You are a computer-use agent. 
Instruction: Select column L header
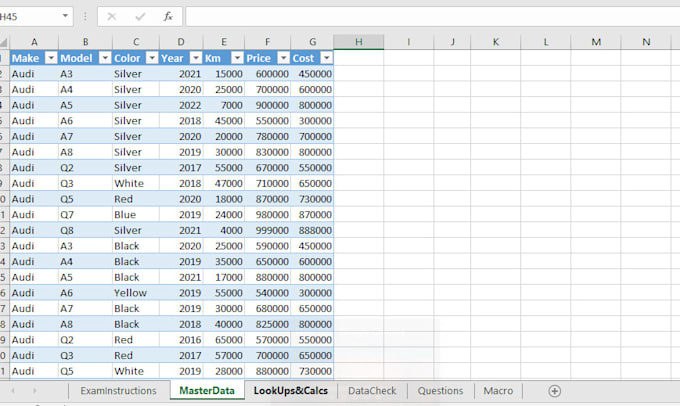[x=547, y=41]
